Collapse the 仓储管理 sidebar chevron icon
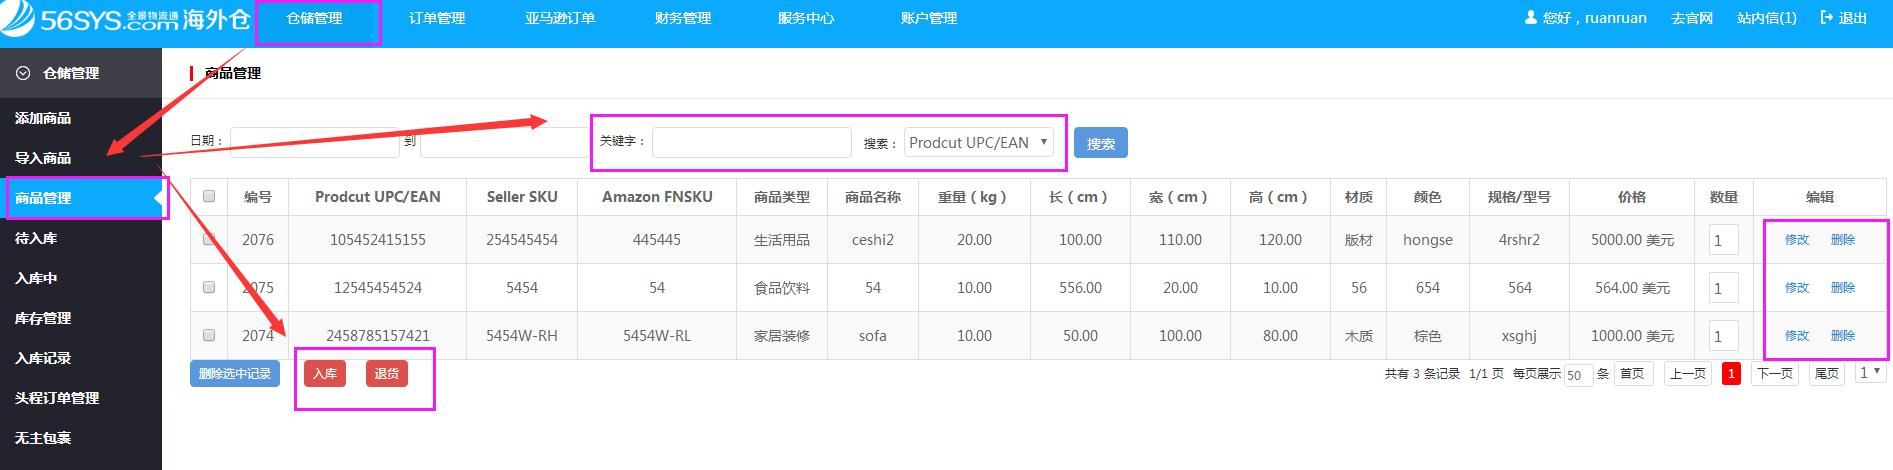1893x470 pixels. tap(24, 73)
